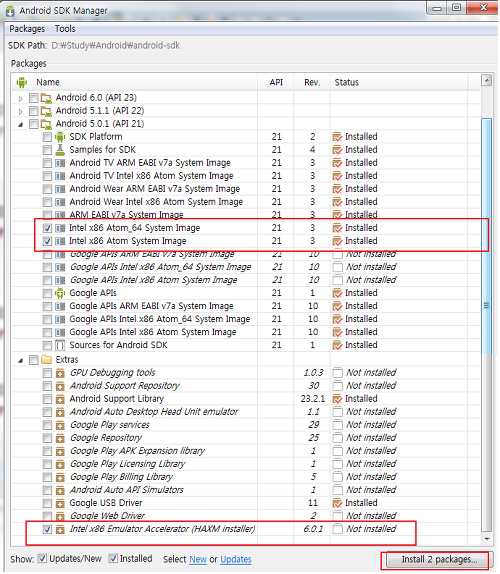The height and width of the screenshot is (574, 500).
Task: Click the Android TV Intel x86 Atom image icon
Action: click(60, 176)
